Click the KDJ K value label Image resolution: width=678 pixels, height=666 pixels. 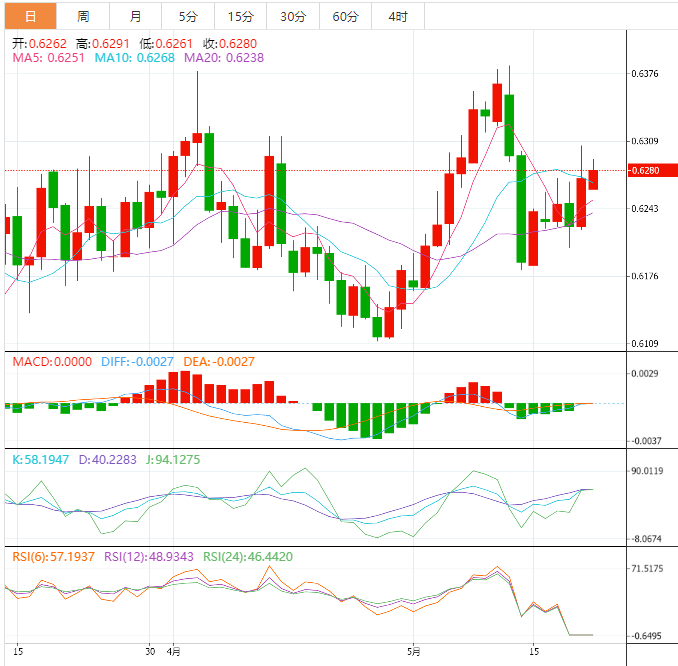pos(41,459)
